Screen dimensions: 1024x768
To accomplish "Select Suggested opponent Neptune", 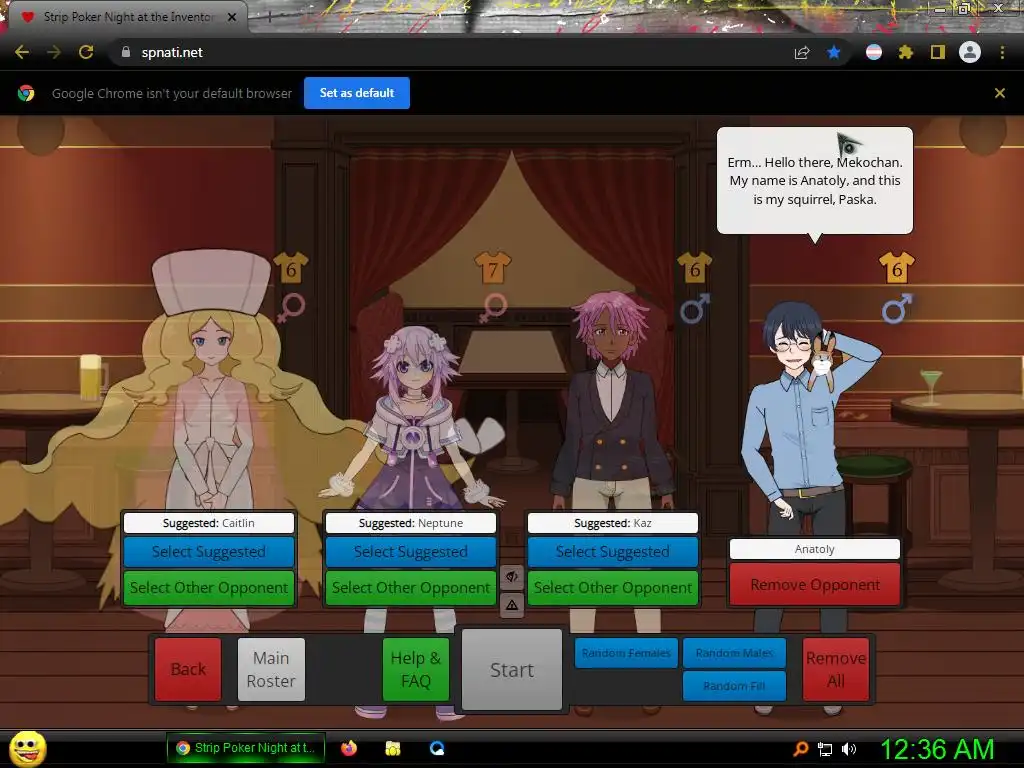I will (411, 552).
